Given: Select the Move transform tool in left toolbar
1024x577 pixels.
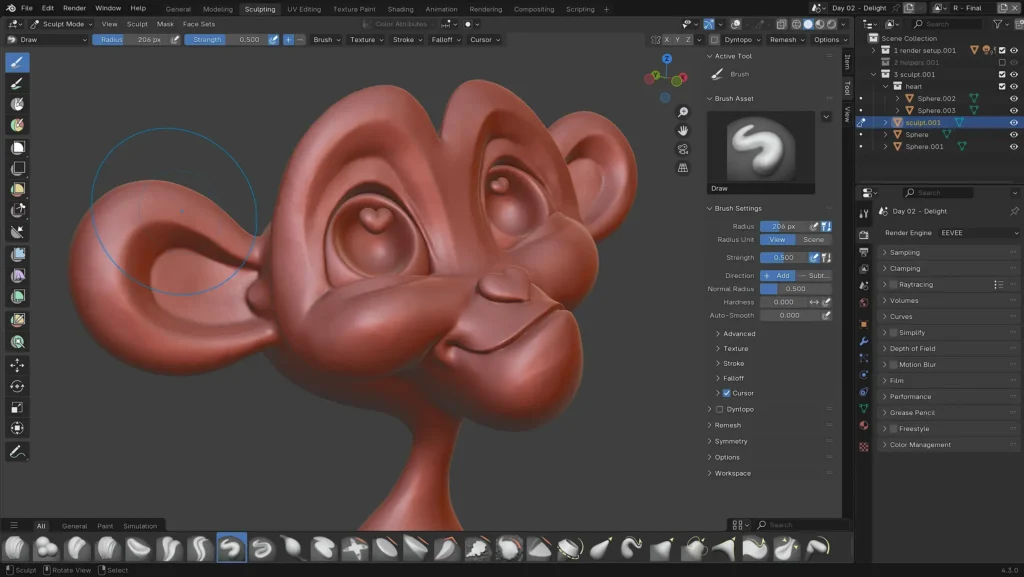Looking at the screenshot, I should click(18, 365).
